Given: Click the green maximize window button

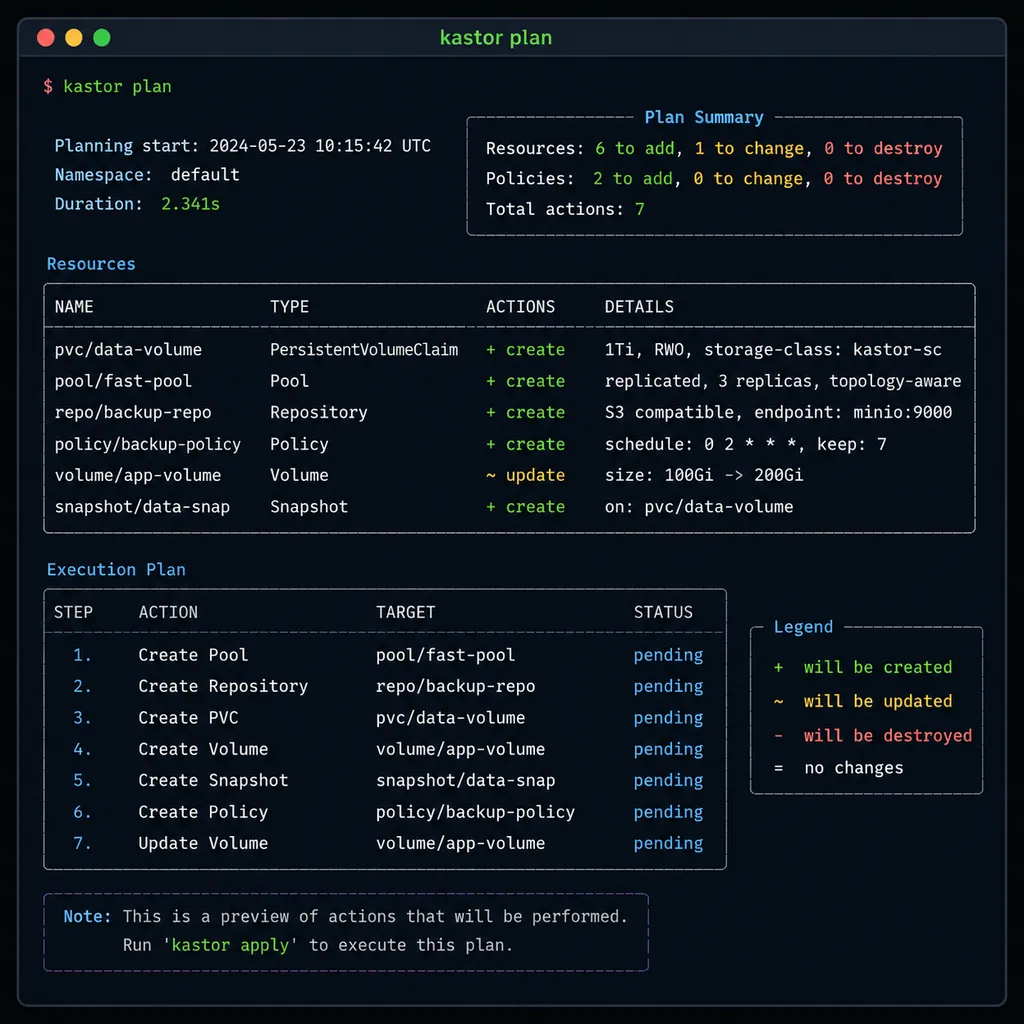Looking at the screenshot, I should (102, 38).
